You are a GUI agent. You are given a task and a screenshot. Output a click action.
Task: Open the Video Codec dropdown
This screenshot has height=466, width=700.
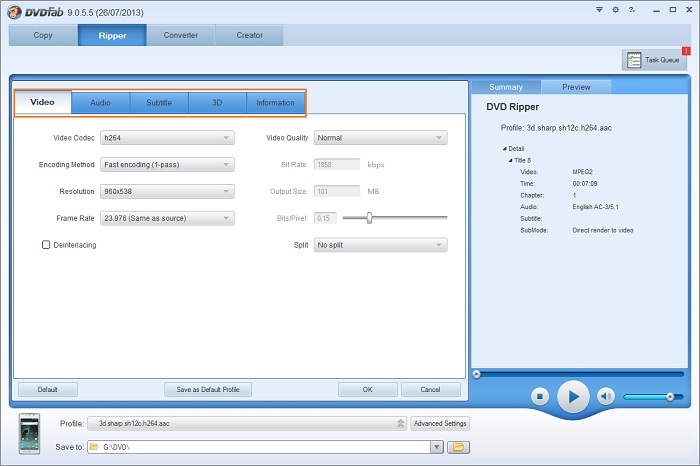coord(167,138)
